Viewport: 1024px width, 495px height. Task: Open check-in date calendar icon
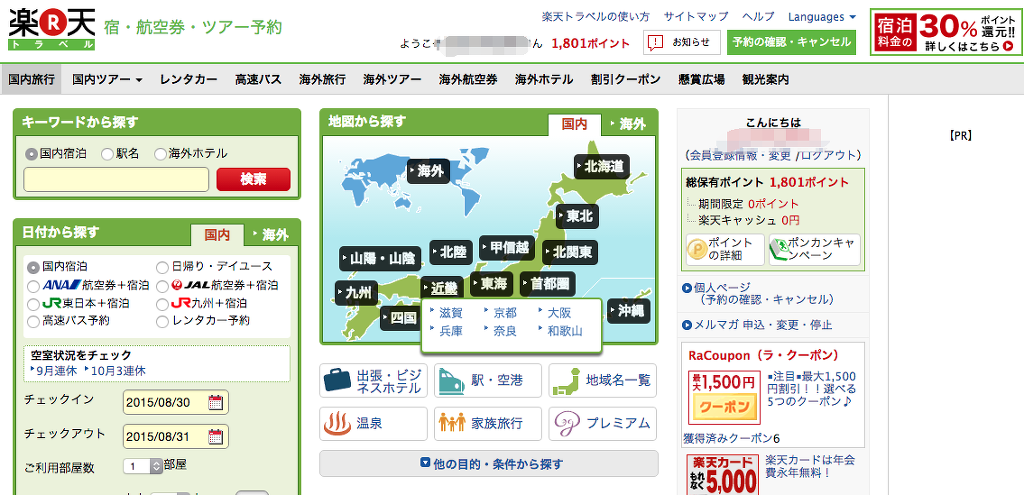pos(216,402)
